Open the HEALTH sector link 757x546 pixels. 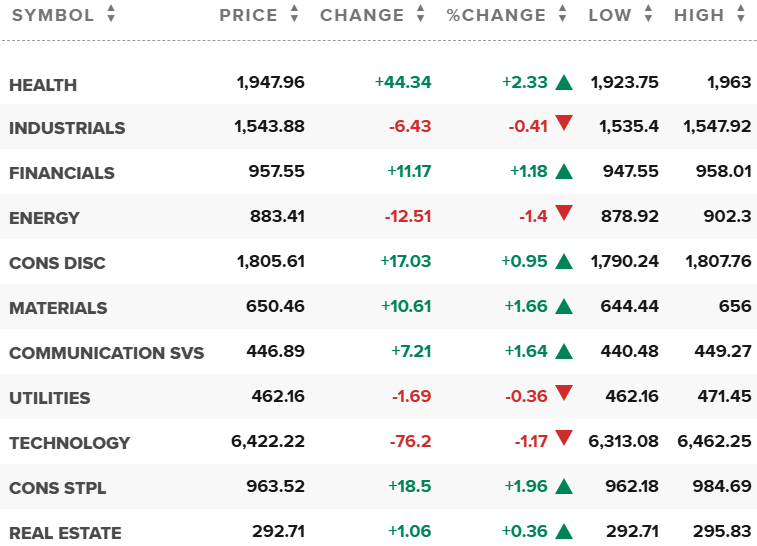click(43, 85)
